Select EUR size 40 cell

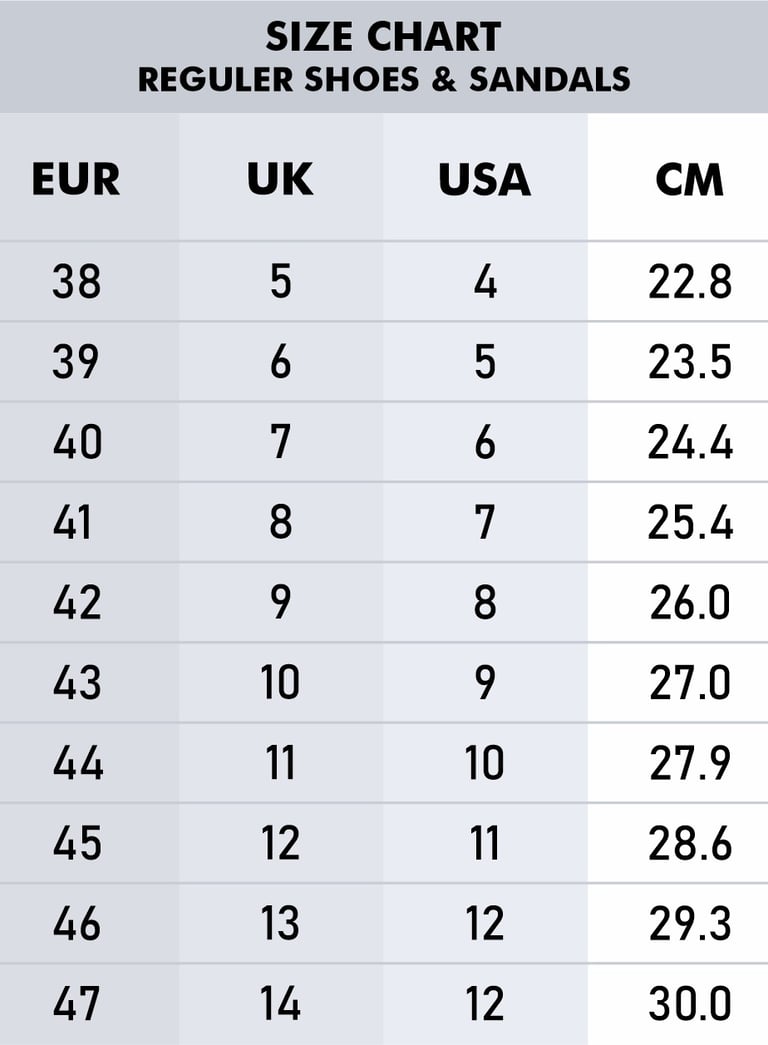pyautogui.click(x=77, y=442)
